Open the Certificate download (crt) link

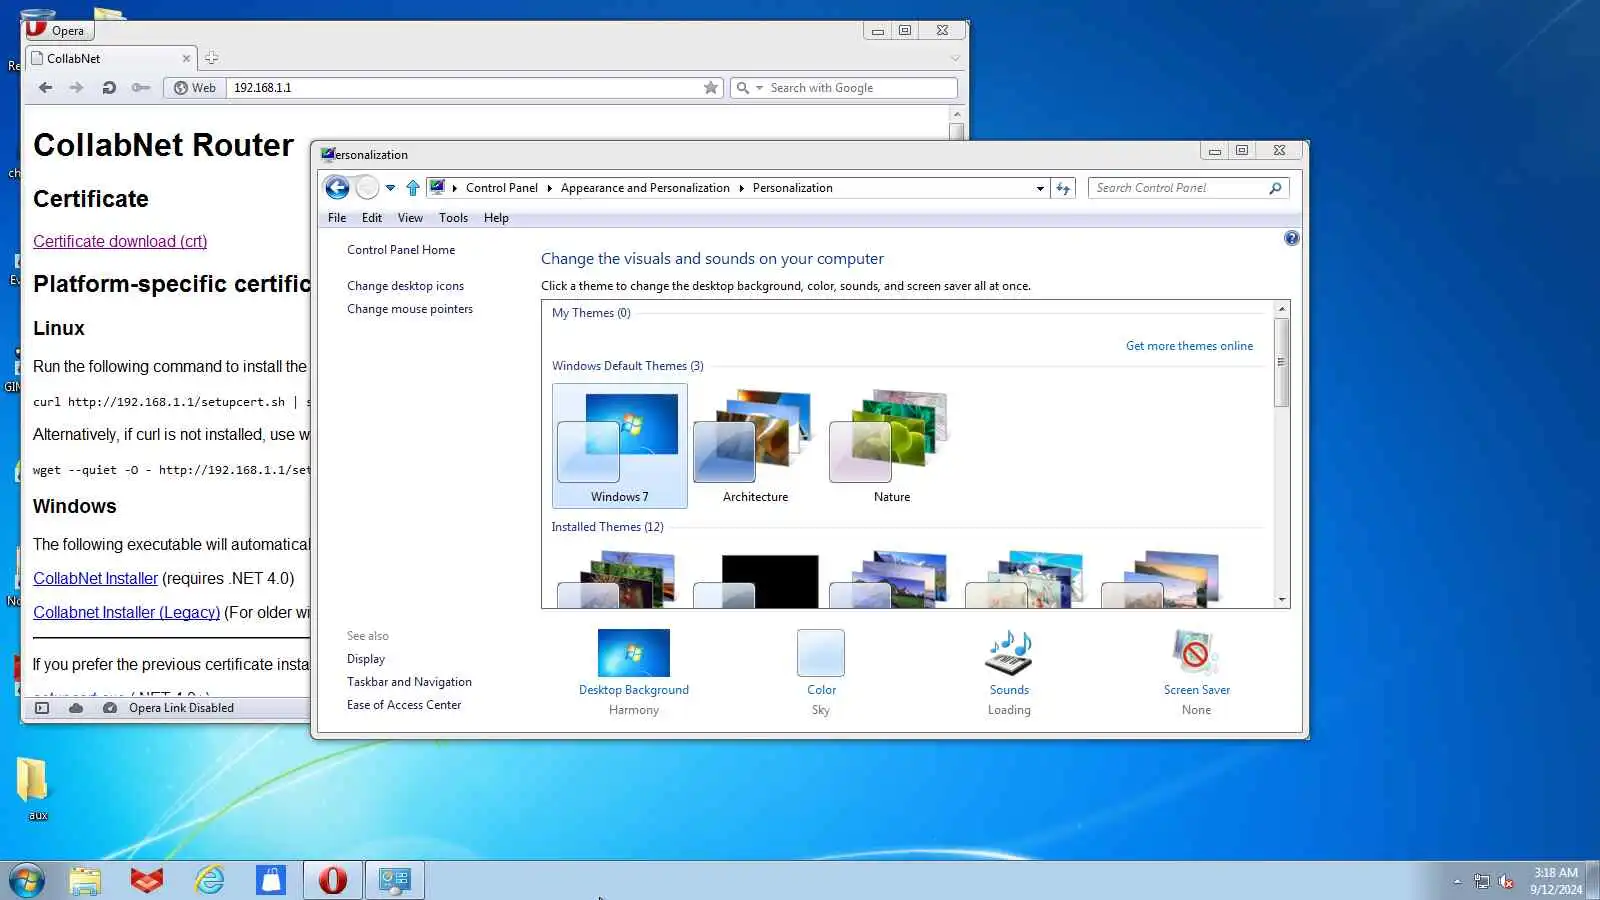coord(120,241)
